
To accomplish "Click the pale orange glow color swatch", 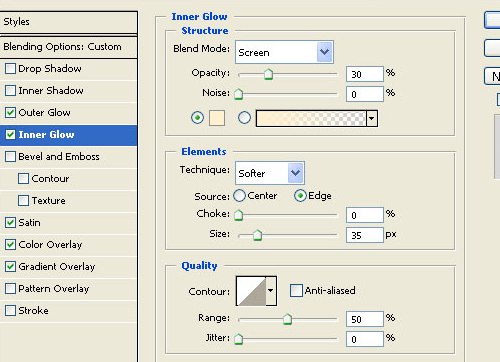I will [217, 118].
